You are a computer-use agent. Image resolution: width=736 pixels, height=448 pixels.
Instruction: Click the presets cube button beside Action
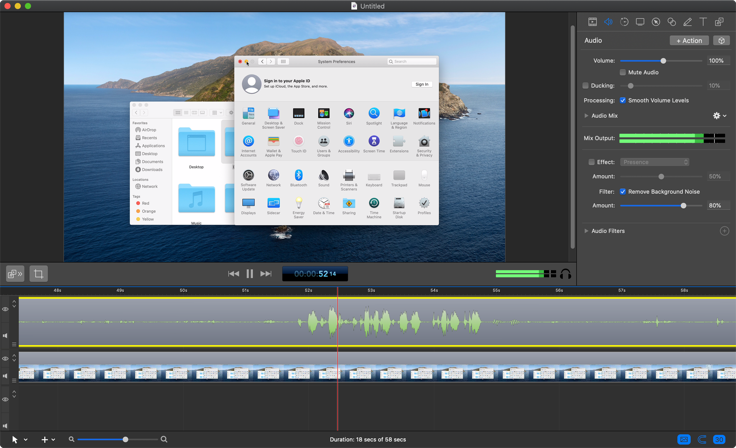(721, 40)
